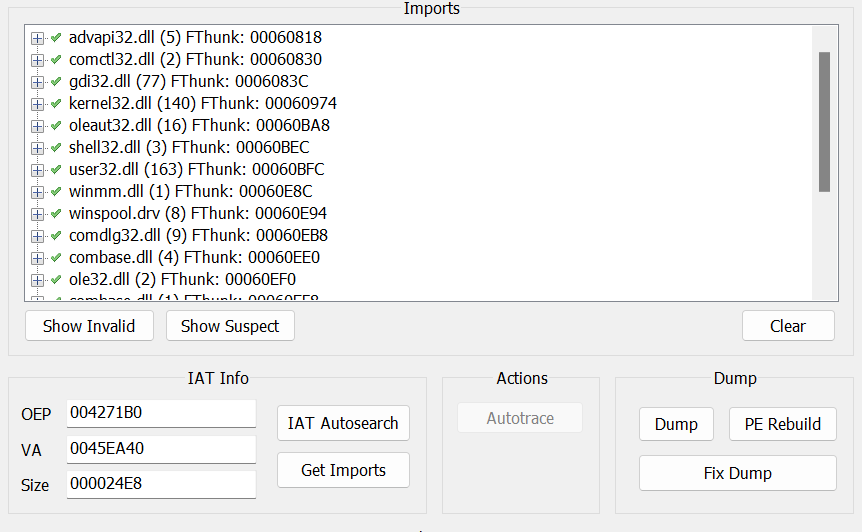Click the Show Invalid button
862x532 pixels.
89,326
